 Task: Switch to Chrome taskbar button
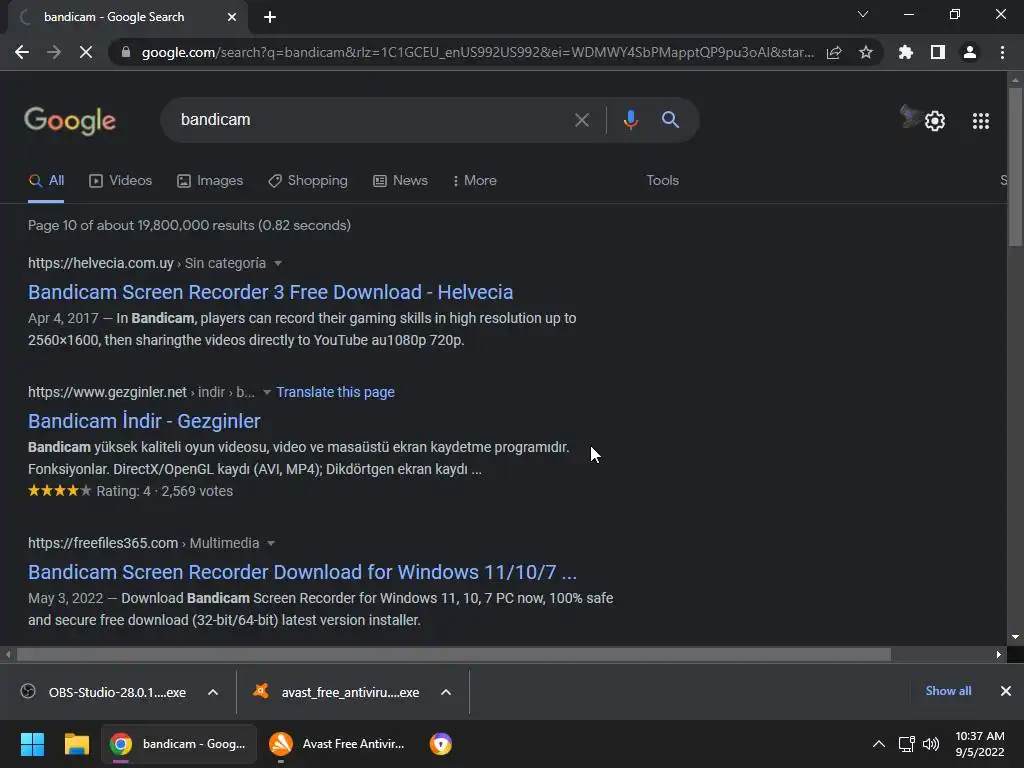(x=178, y=744)
